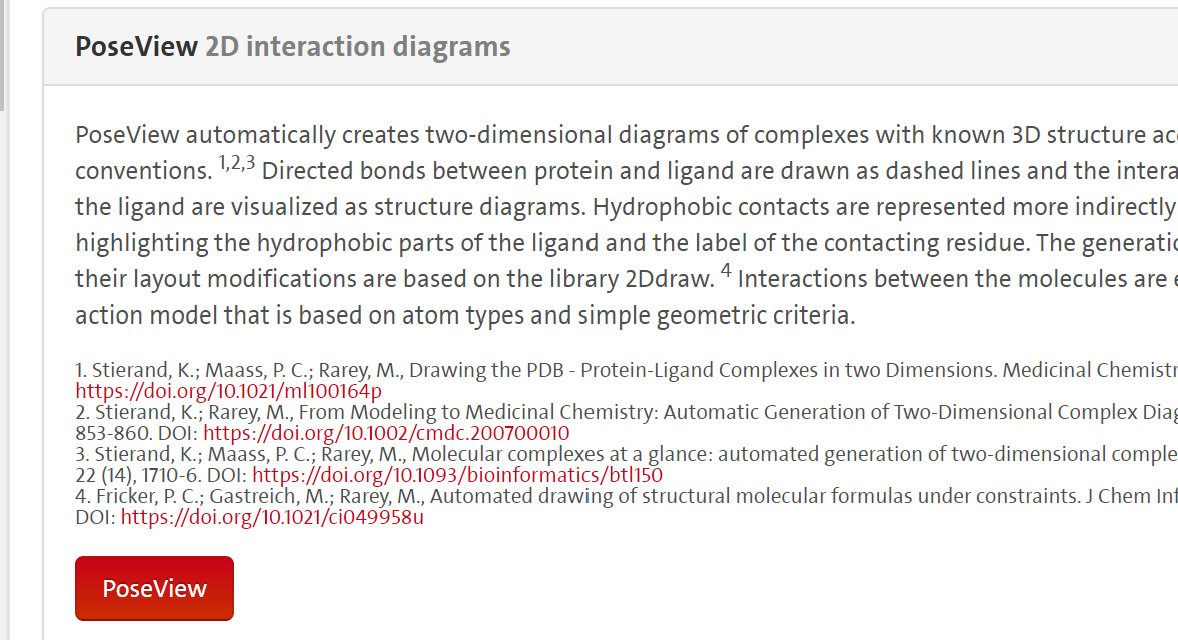The image size is (1178, 640).
Task: Open the doi.org/10.1021/ml100164p link
Action: pos(228,391)
